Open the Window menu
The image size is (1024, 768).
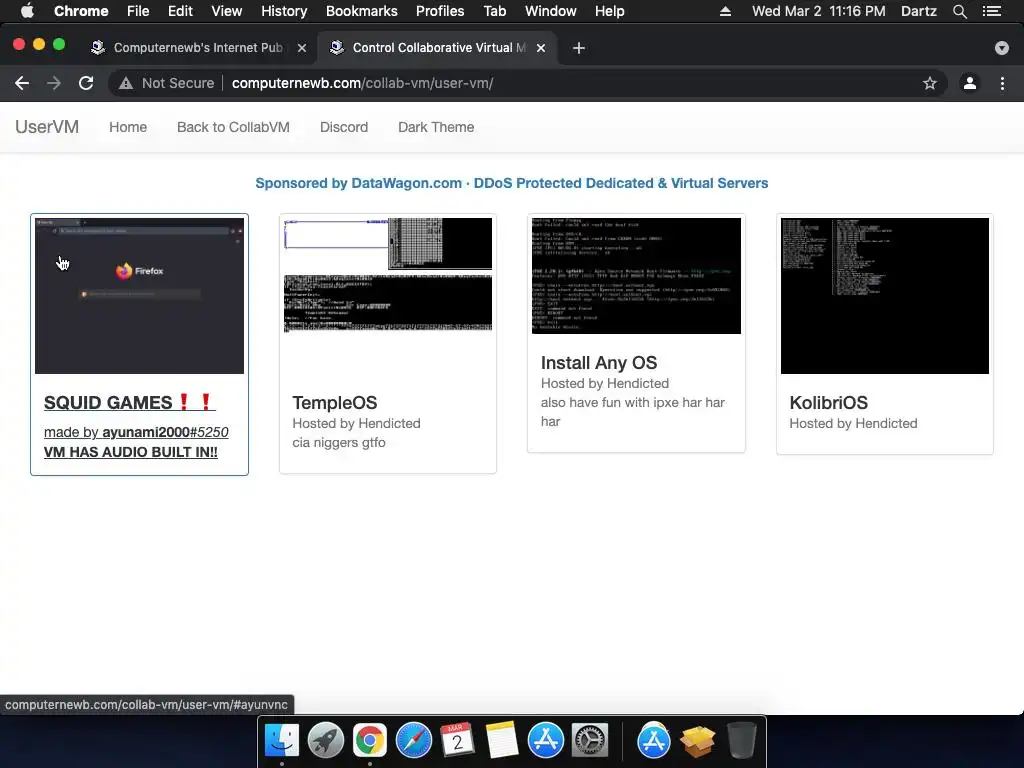click(x=551, y=11)
